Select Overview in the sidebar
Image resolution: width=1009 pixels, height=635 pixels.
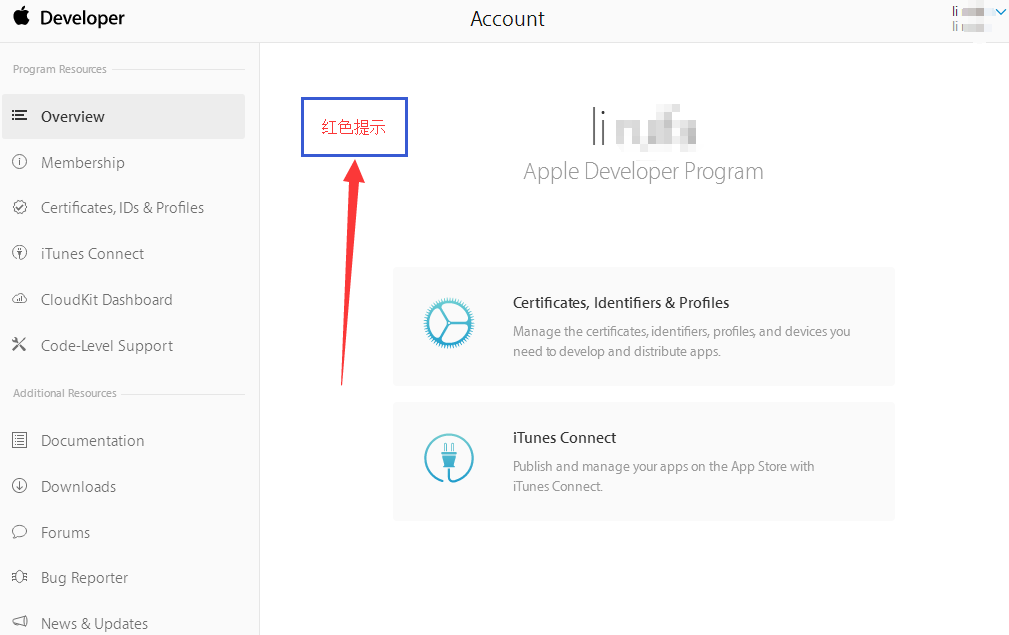pos(124,116)
